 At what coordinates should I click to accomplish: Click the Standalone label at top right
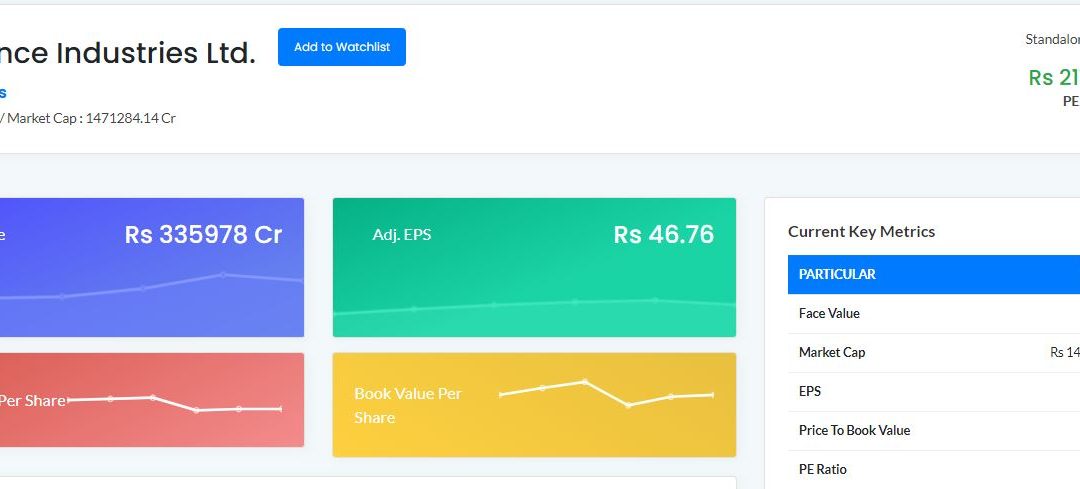[x=1052, y=39]
